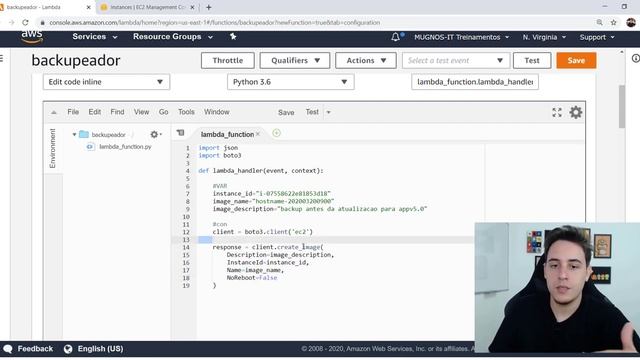640x360 pixels.
Task: Expand the Qualifiers dropdown
Action: [x=295, y=60]
